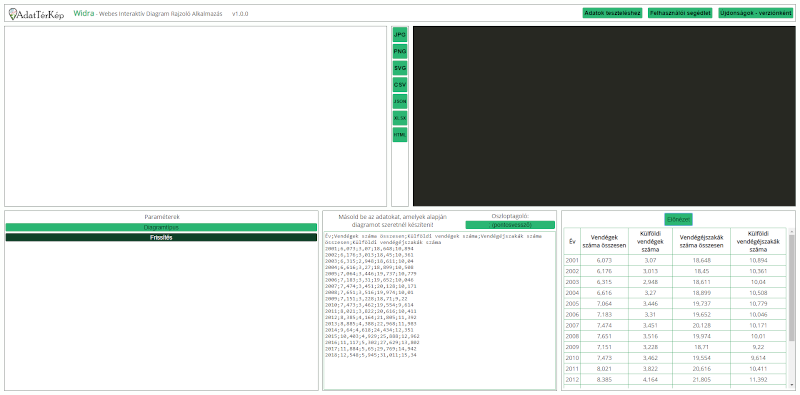Select the 2004 year cell
Viewport: 800px width, 395px height.
[x=572, y=293]
